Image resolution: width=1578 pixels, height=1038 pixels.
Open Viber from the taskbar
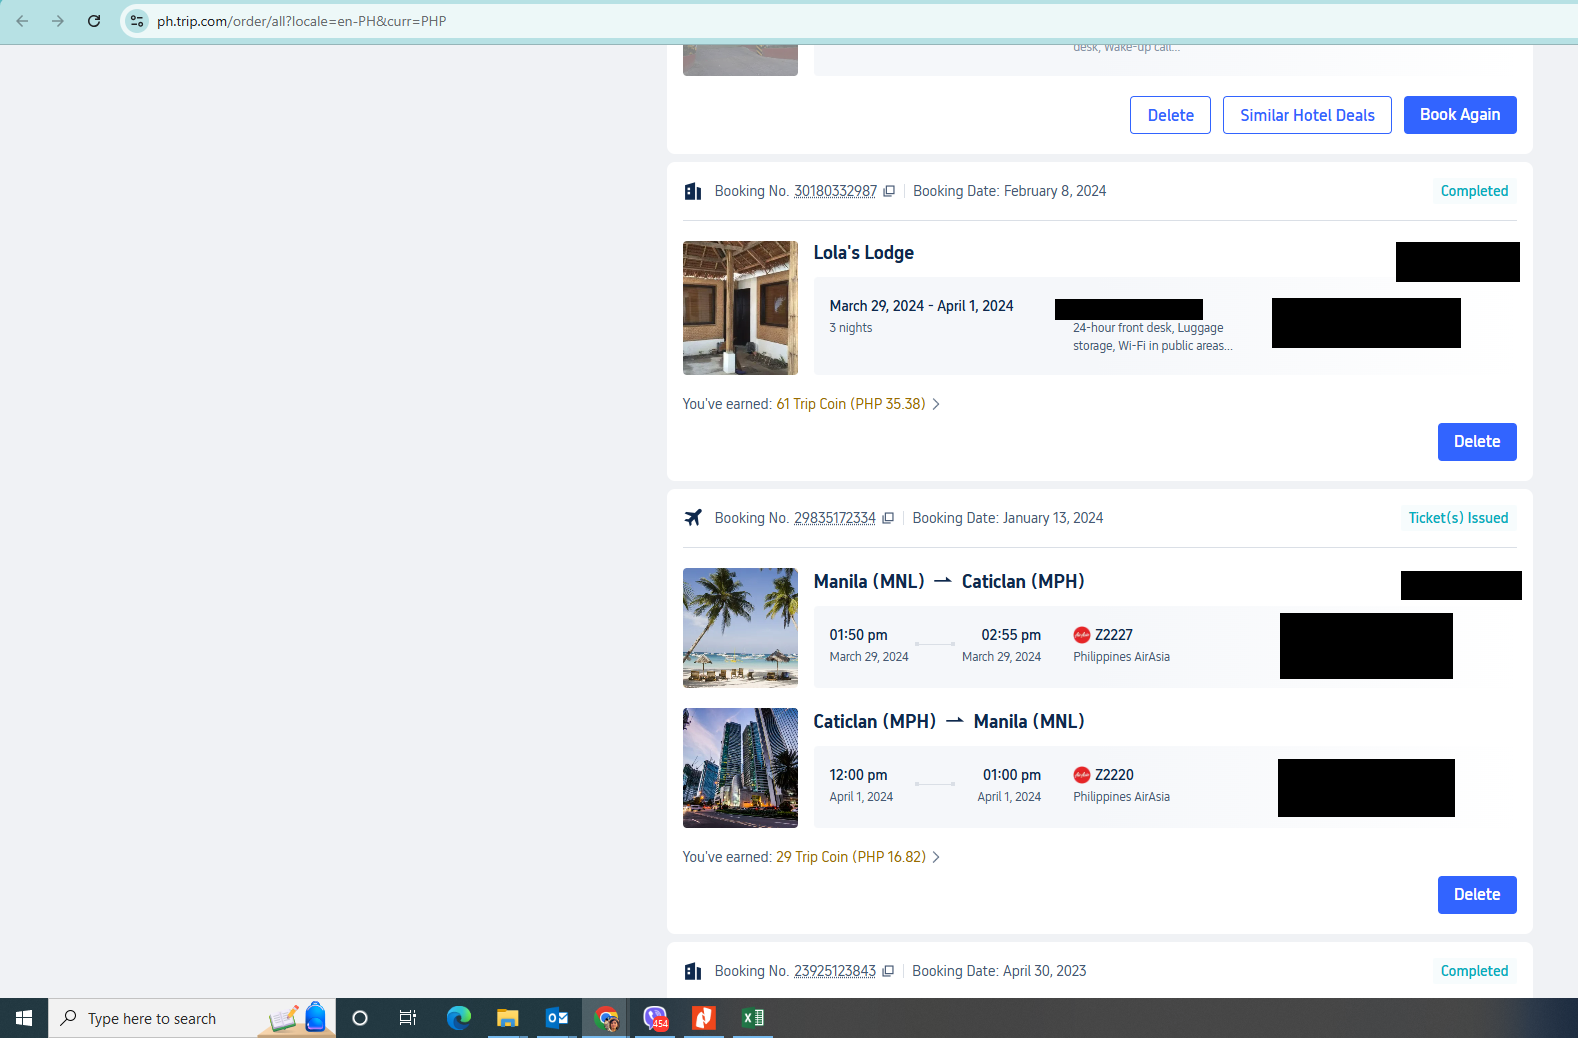(655, 1018)
